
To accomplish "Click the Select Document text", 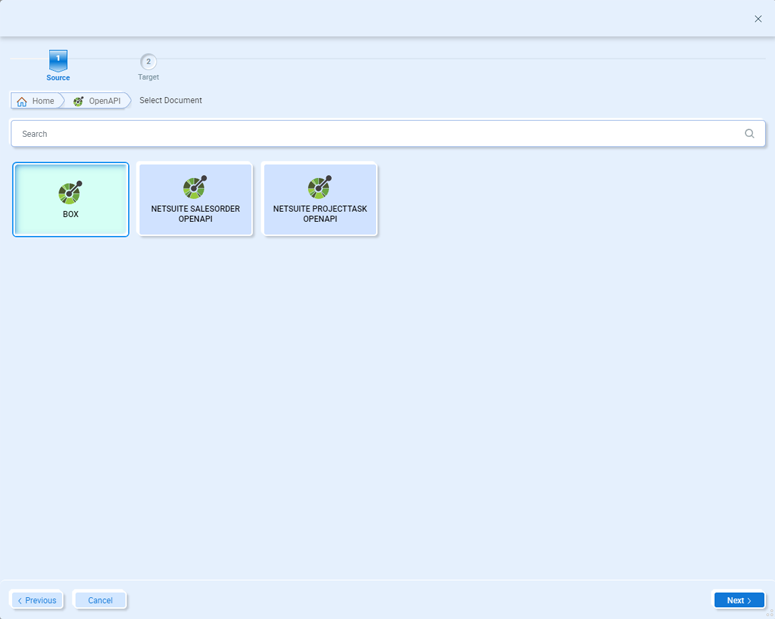I will 171,100.
